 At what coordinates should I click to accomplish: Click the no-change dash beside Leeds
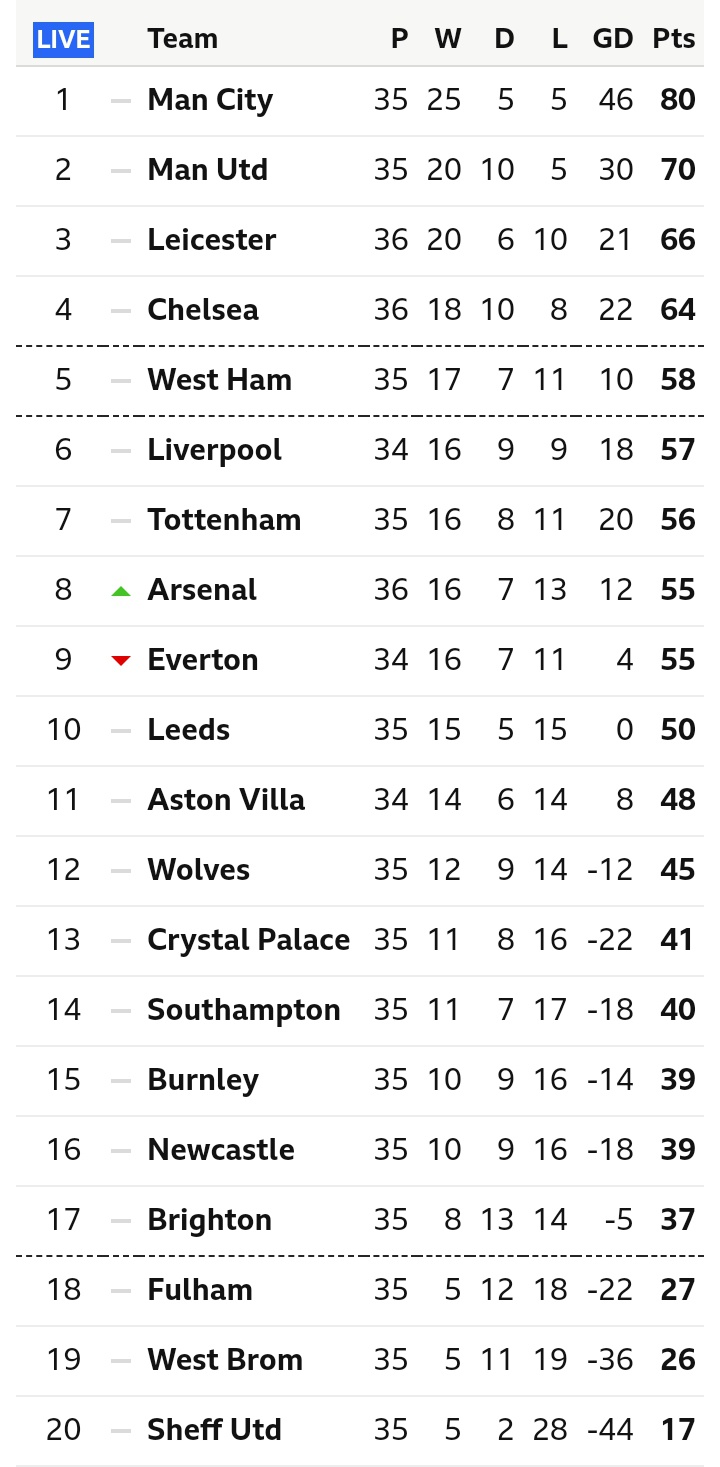coord(121,731)
